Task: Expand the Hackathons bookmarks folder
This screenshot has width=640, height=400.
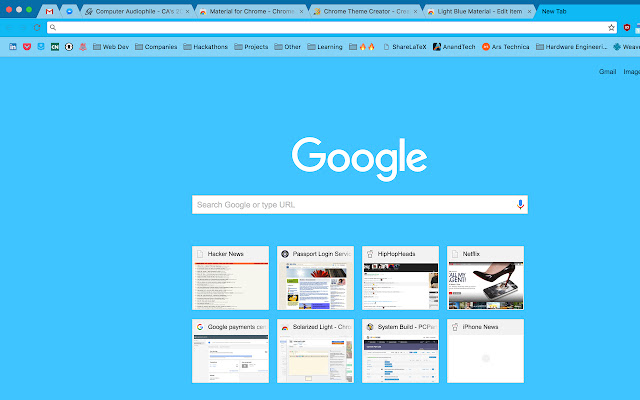Action: (205, 47)
